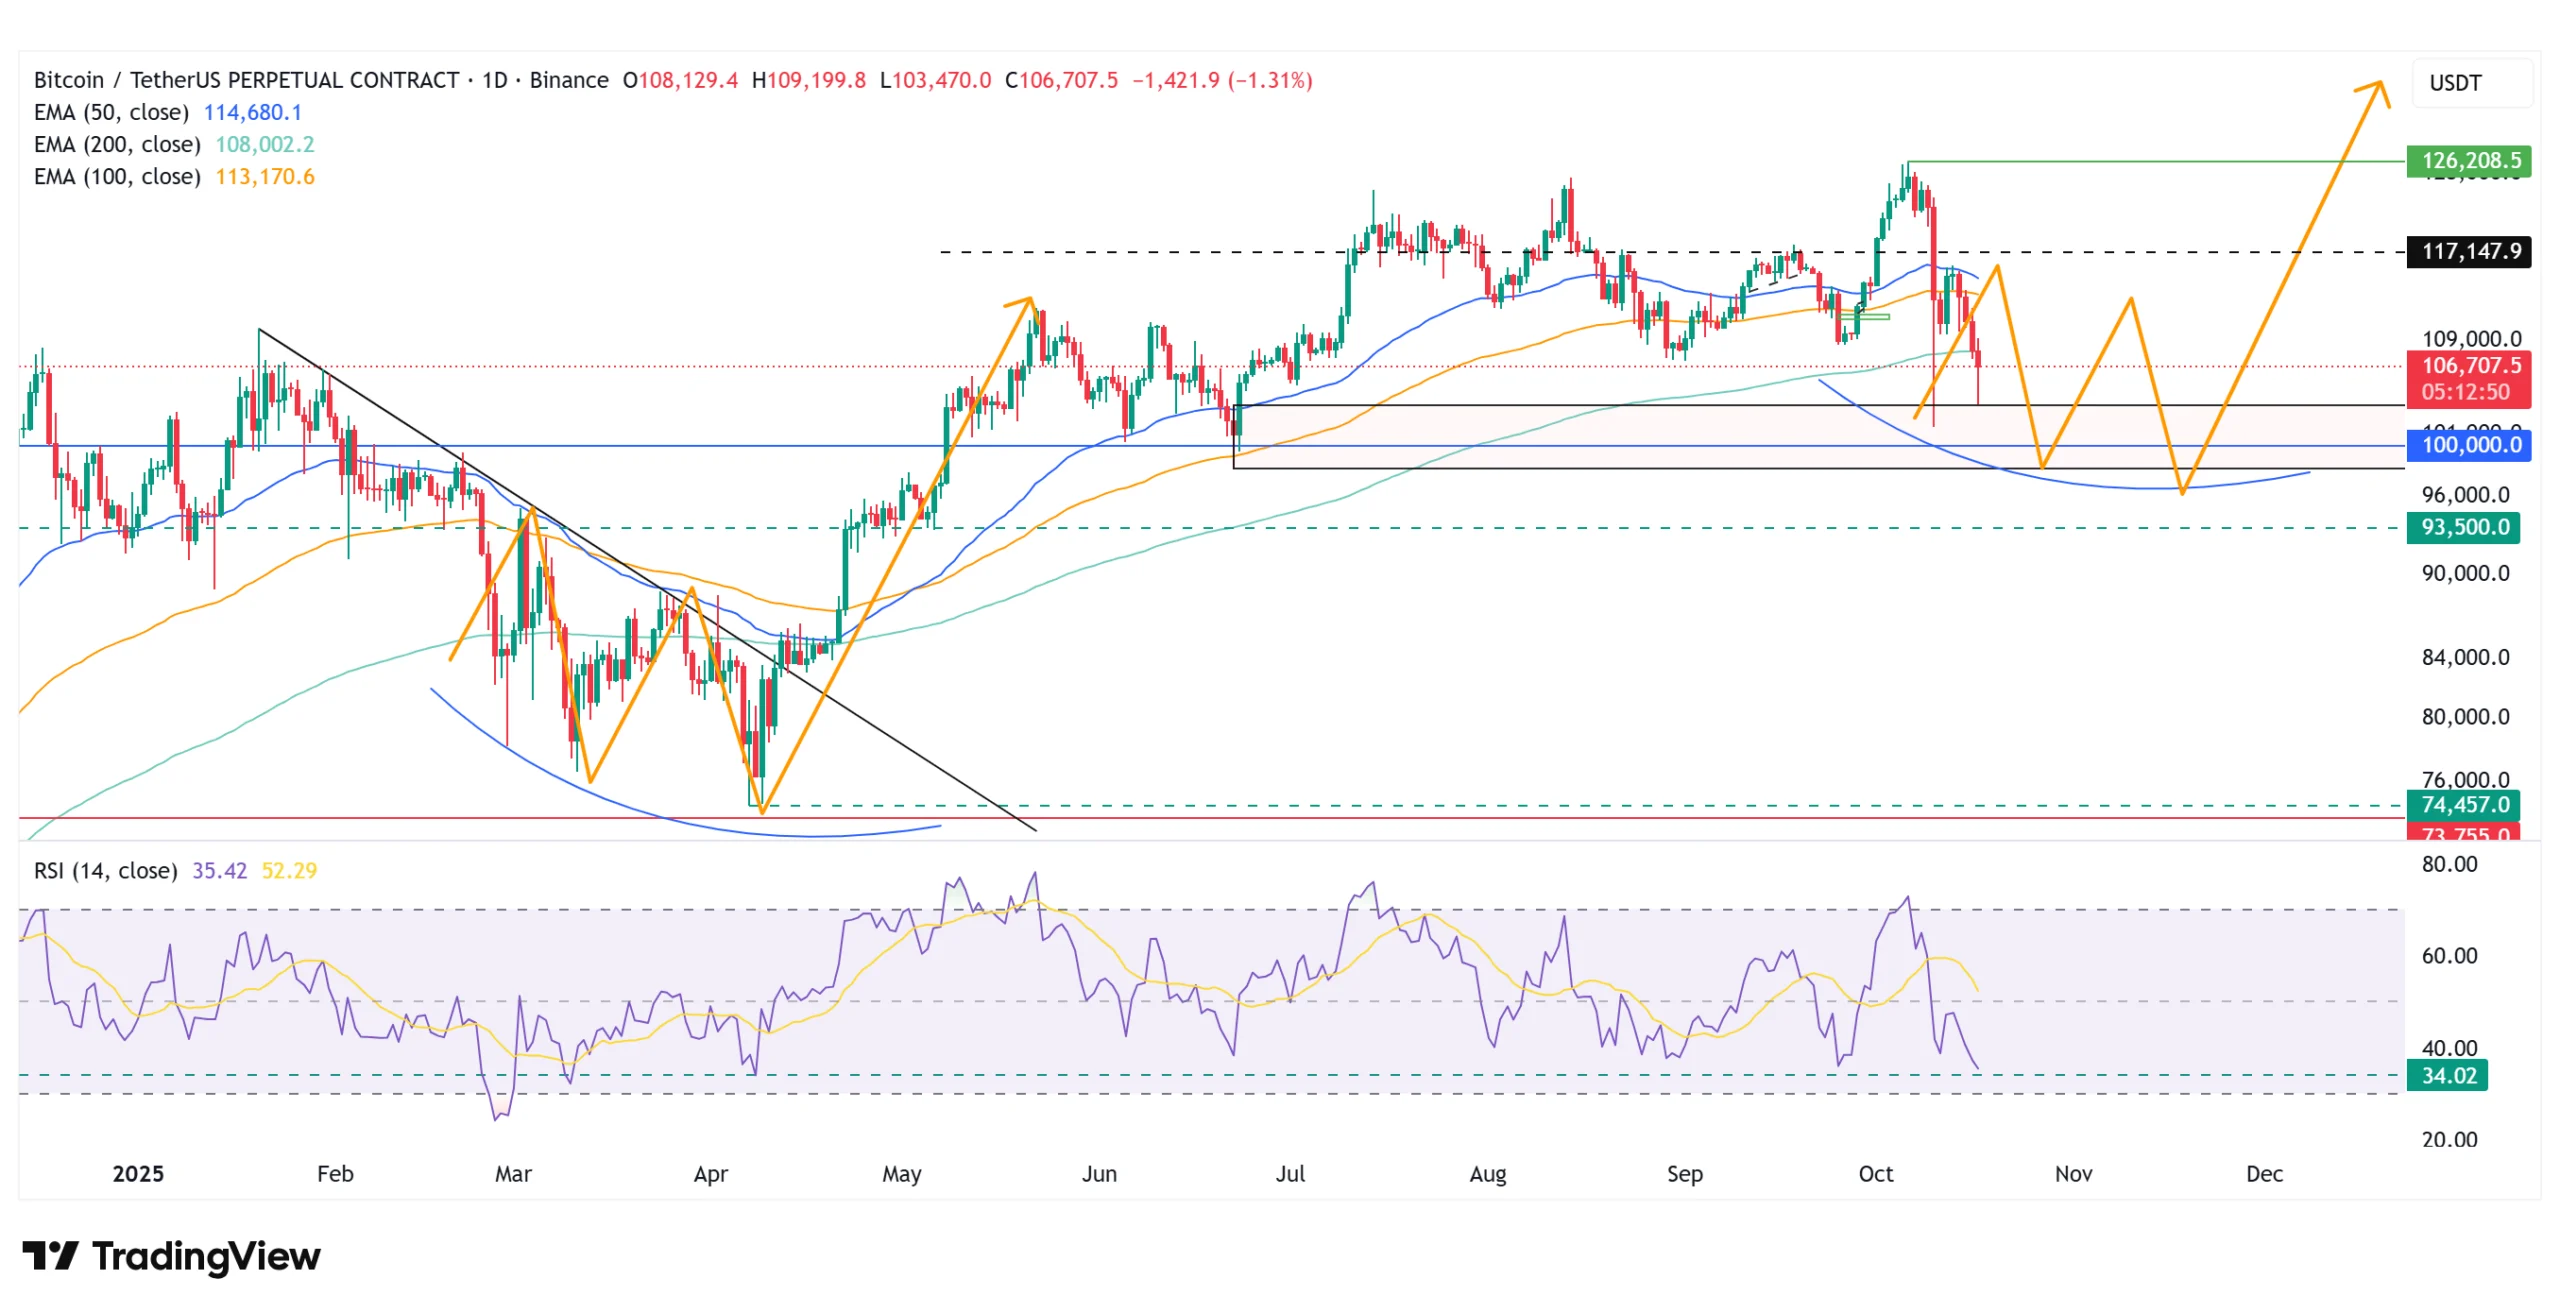Select the EMA (200, close) legend
2560x1313 pixels.
[x=117, y=144]
